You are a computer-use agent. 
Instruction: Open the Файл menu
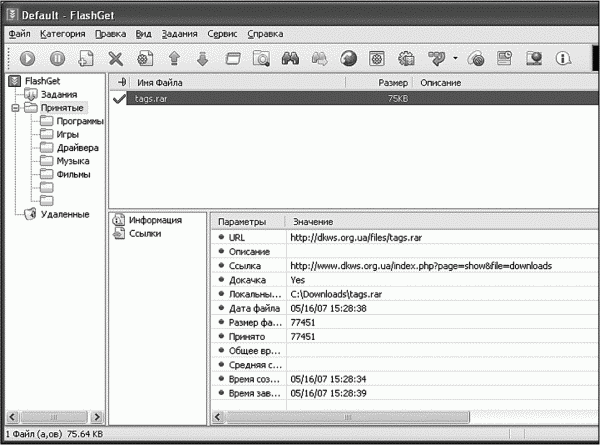point(20,34)
